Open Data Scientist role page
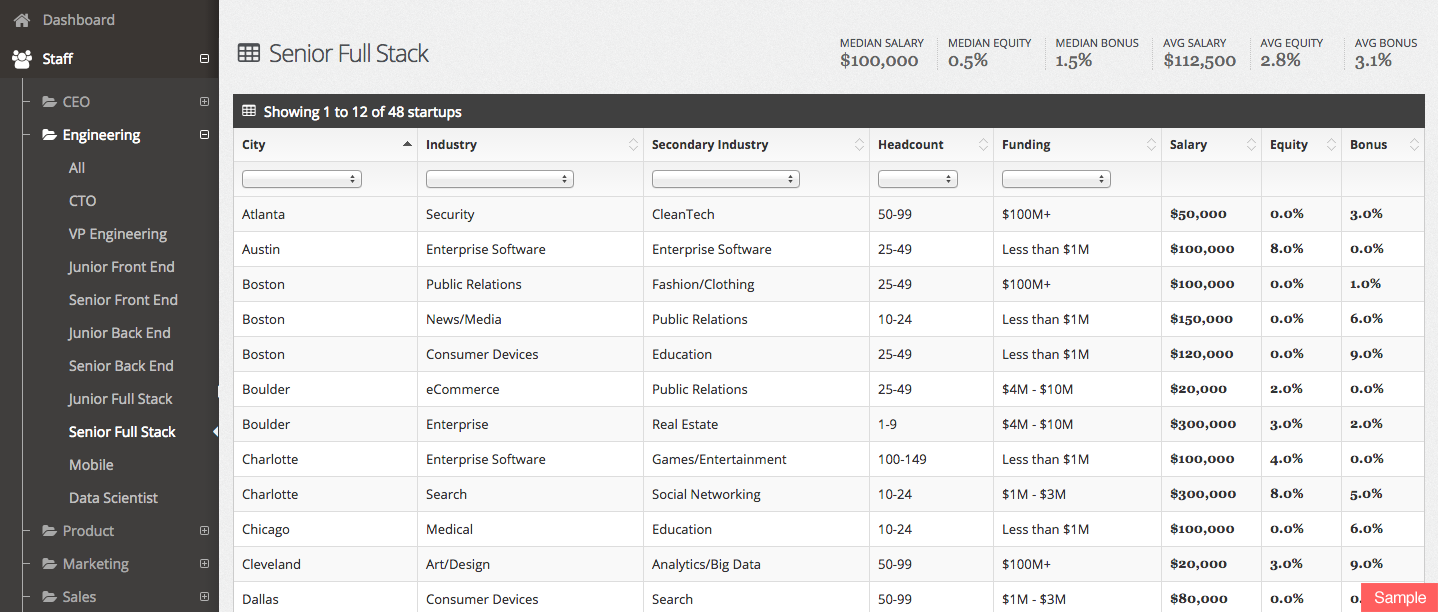Image resolution: width=1438 pixels, height=612 pixels. tap(114, 498)
